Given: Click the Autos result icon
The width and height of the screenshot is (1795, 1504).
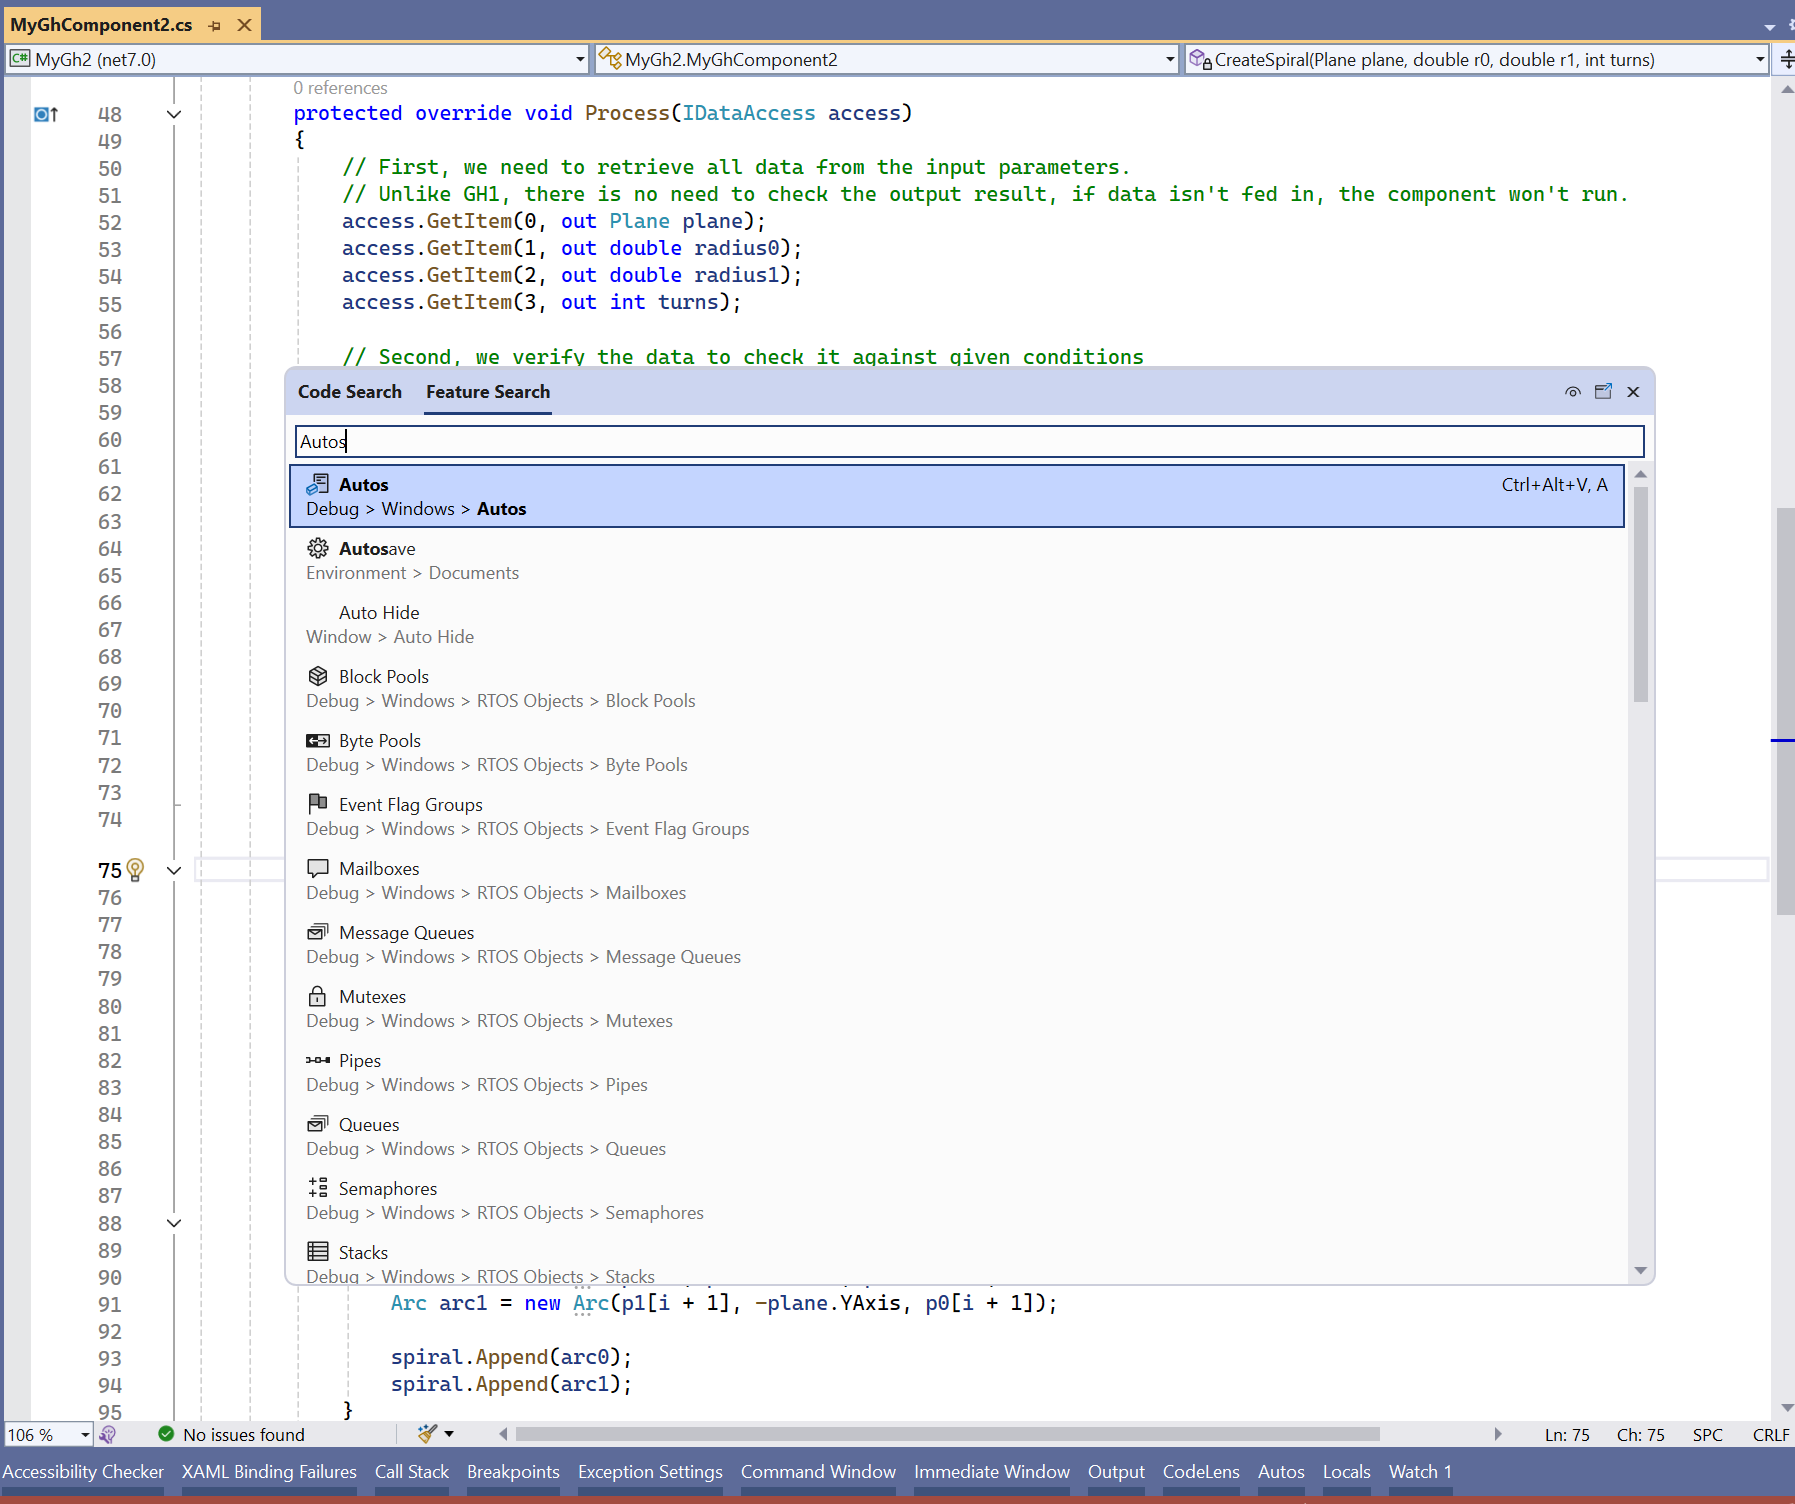Looking at the screenshot, I should (317, 484).
